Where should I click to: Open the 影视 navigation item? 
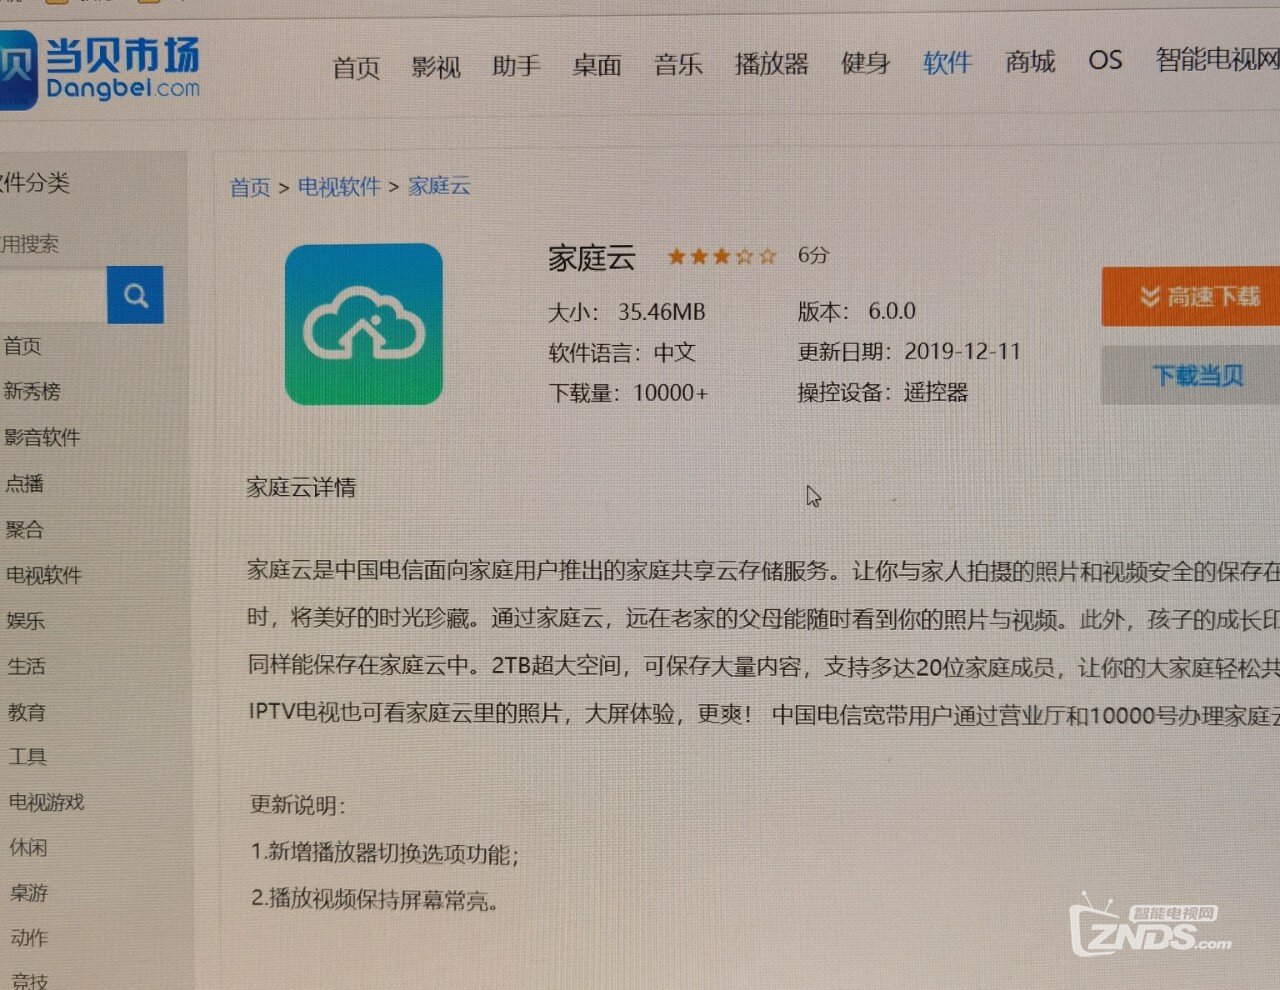click(436, 67)
